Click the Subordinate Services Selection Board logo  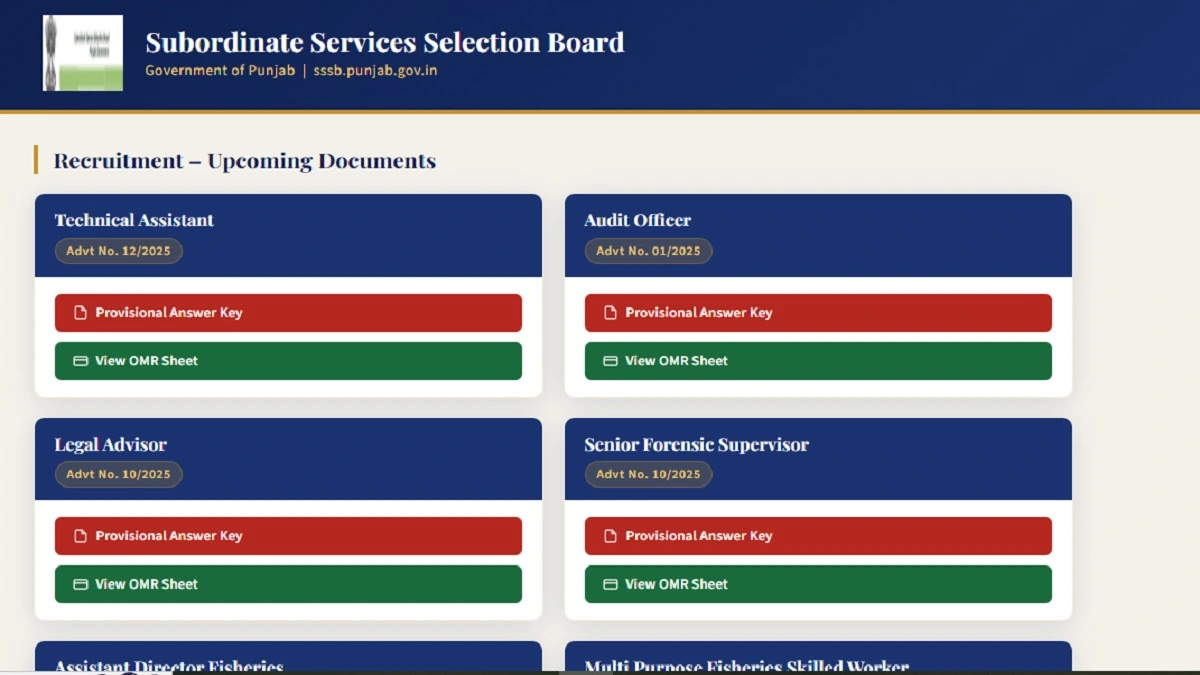click(x=82, y=52)
